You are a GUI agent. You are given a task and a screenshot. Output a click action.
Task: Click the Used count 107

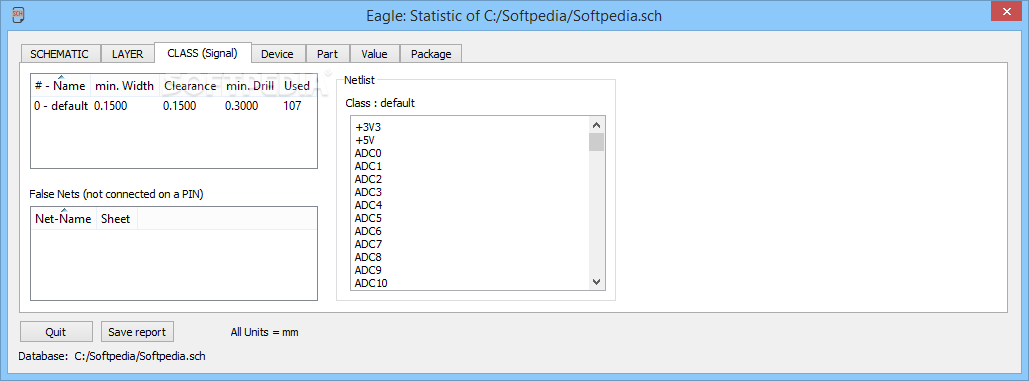[x=292, y=106]
